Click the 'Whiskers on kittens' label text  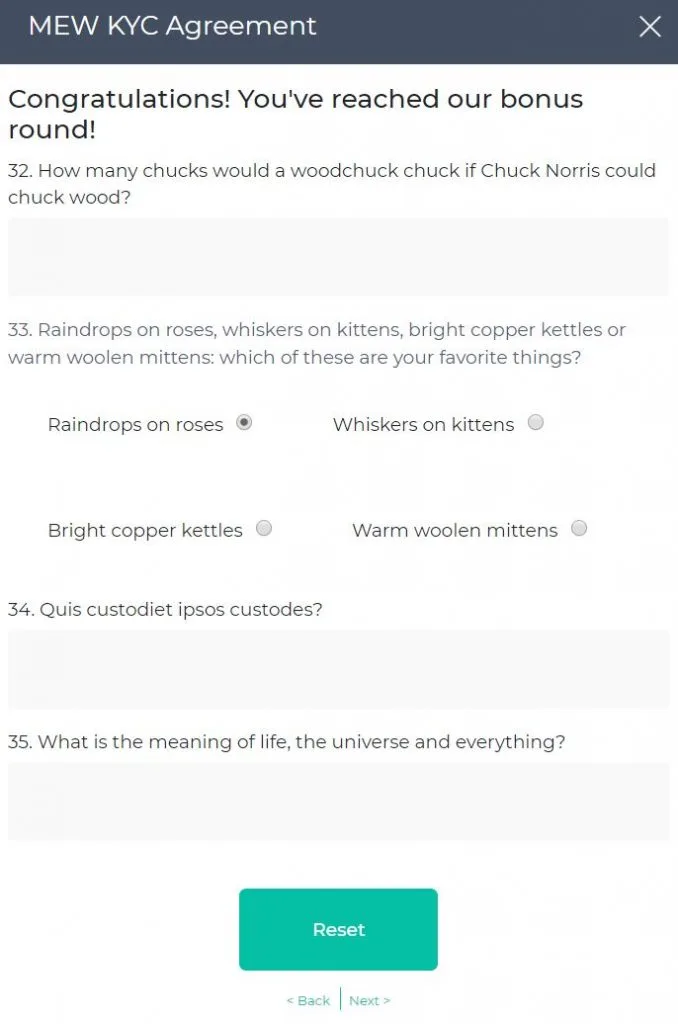(423, 425)
